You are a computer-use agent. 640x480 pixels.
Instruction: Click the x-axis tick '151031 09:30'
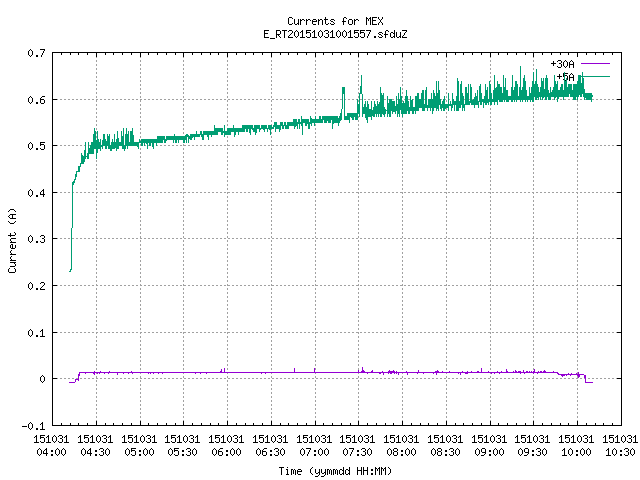click(x=533, y=446)
